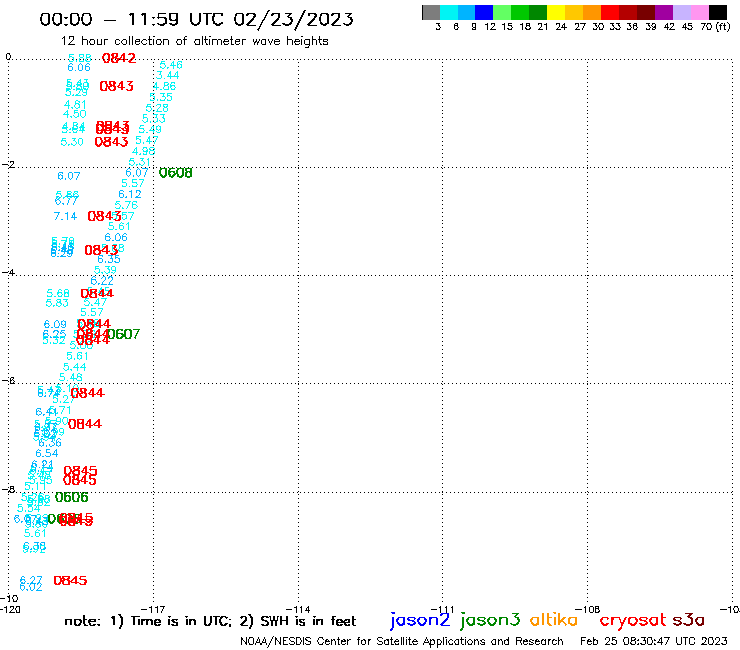
Task: Click the '00:00 – 11:59 UTC 02/23/2023' title
Action: tap(196, 19)
